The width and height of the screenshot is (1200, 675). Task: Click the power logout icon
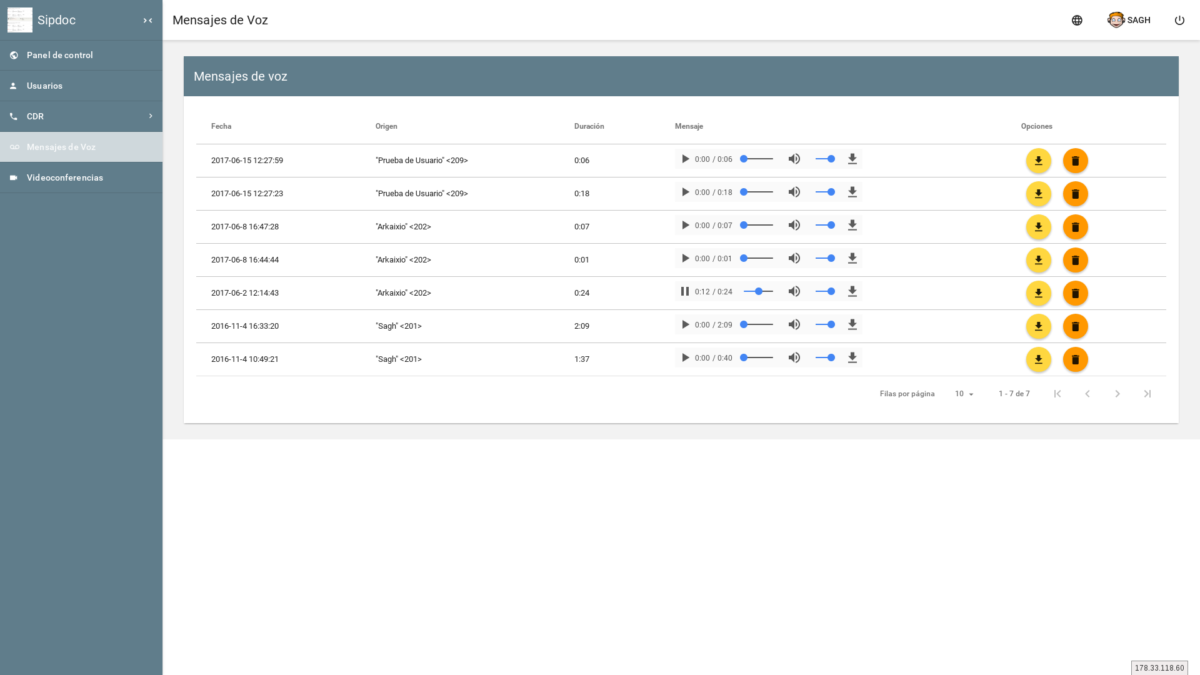coord(1179,19)
